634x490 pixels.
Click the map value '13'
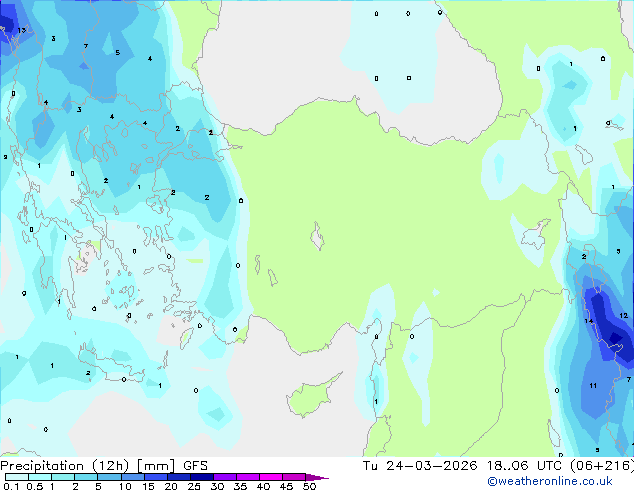(x=22, y=30)
